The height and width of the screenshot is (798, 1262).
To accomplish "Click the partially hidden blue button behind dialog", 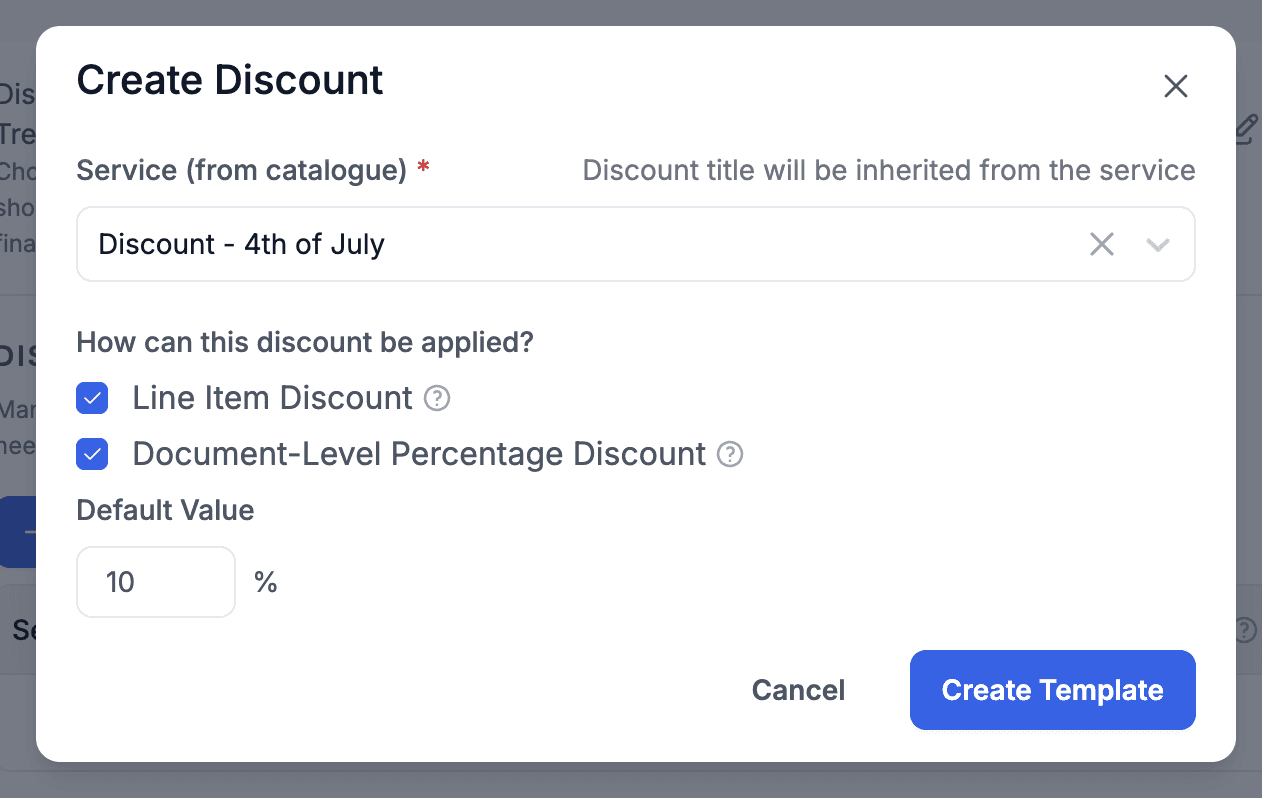I will click(x=18, y=532).
